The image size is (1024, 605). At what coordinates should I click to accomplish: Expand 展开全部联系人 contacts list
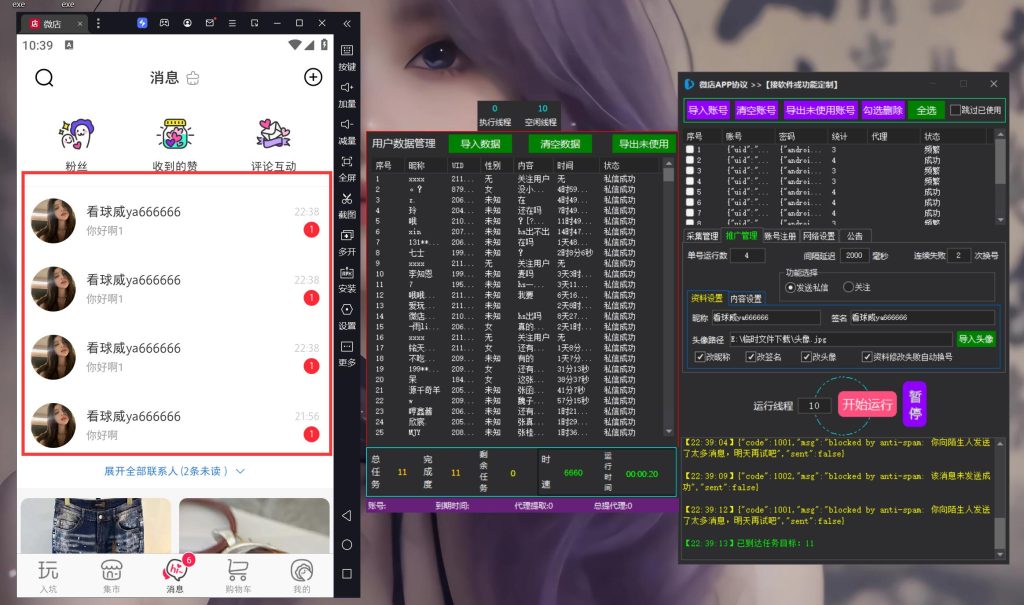(174, 471)
